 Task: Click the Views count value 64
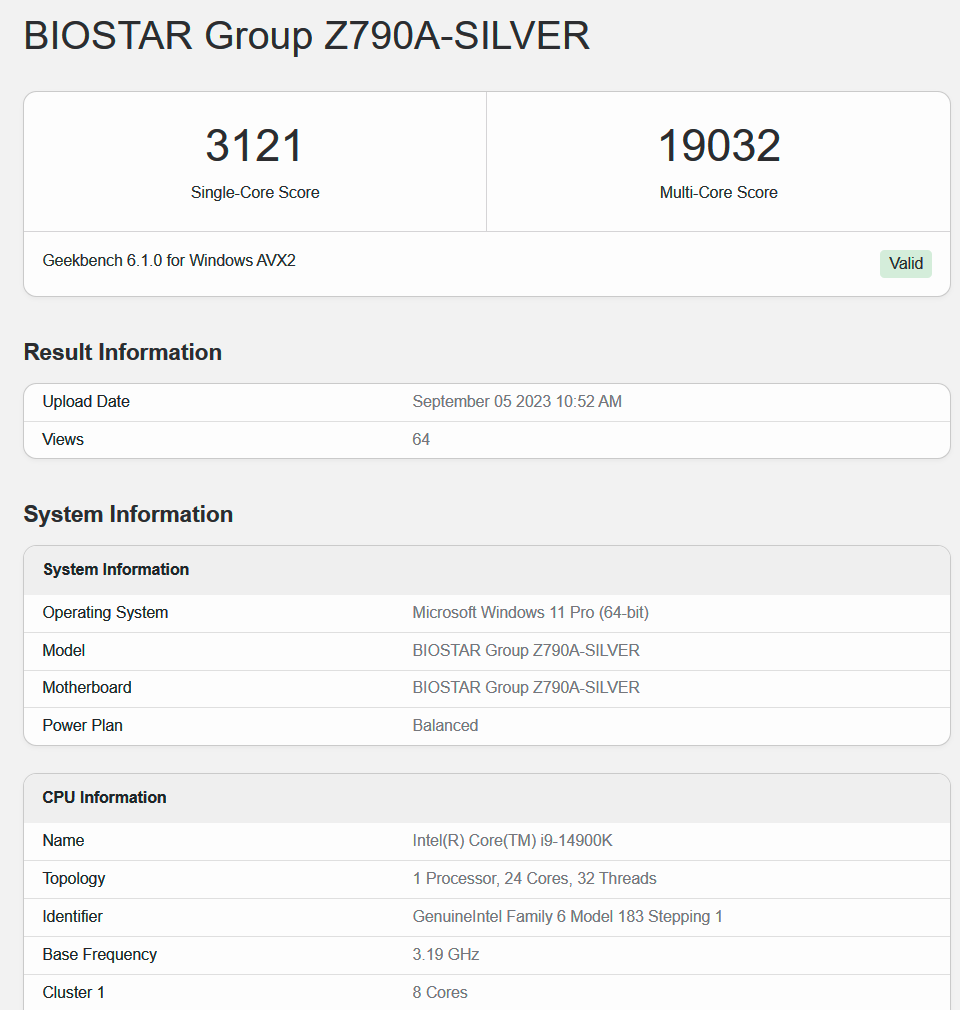(421, 440)
